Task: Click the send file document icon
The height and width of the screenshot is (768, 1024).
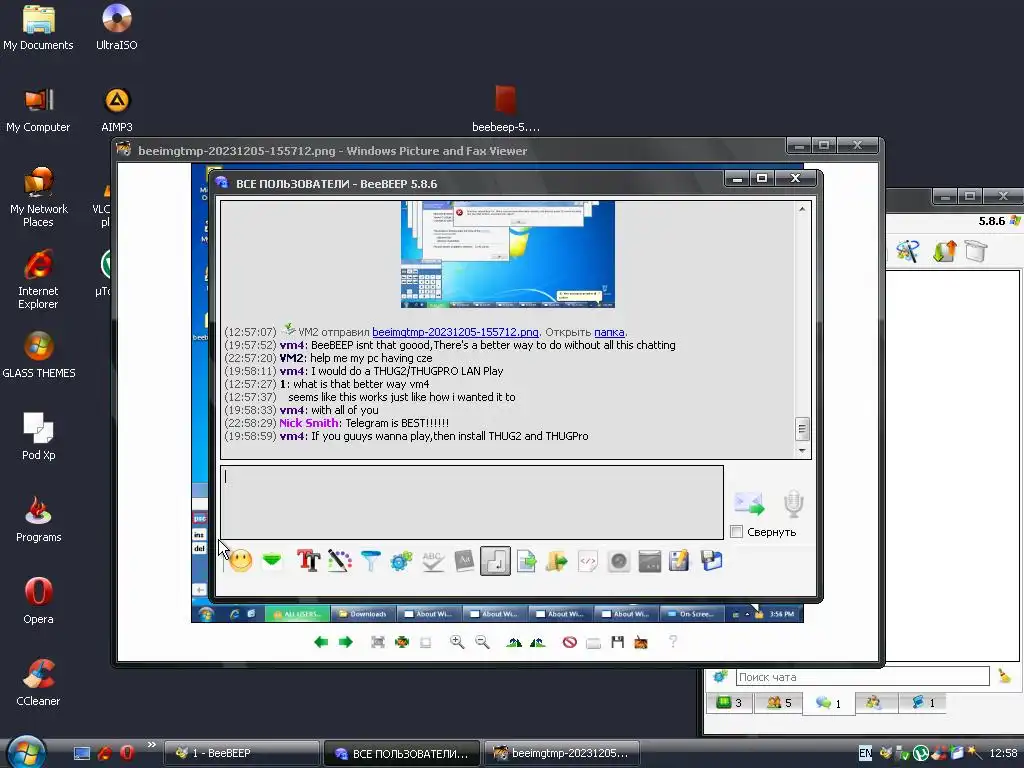Action: point(526,560)
